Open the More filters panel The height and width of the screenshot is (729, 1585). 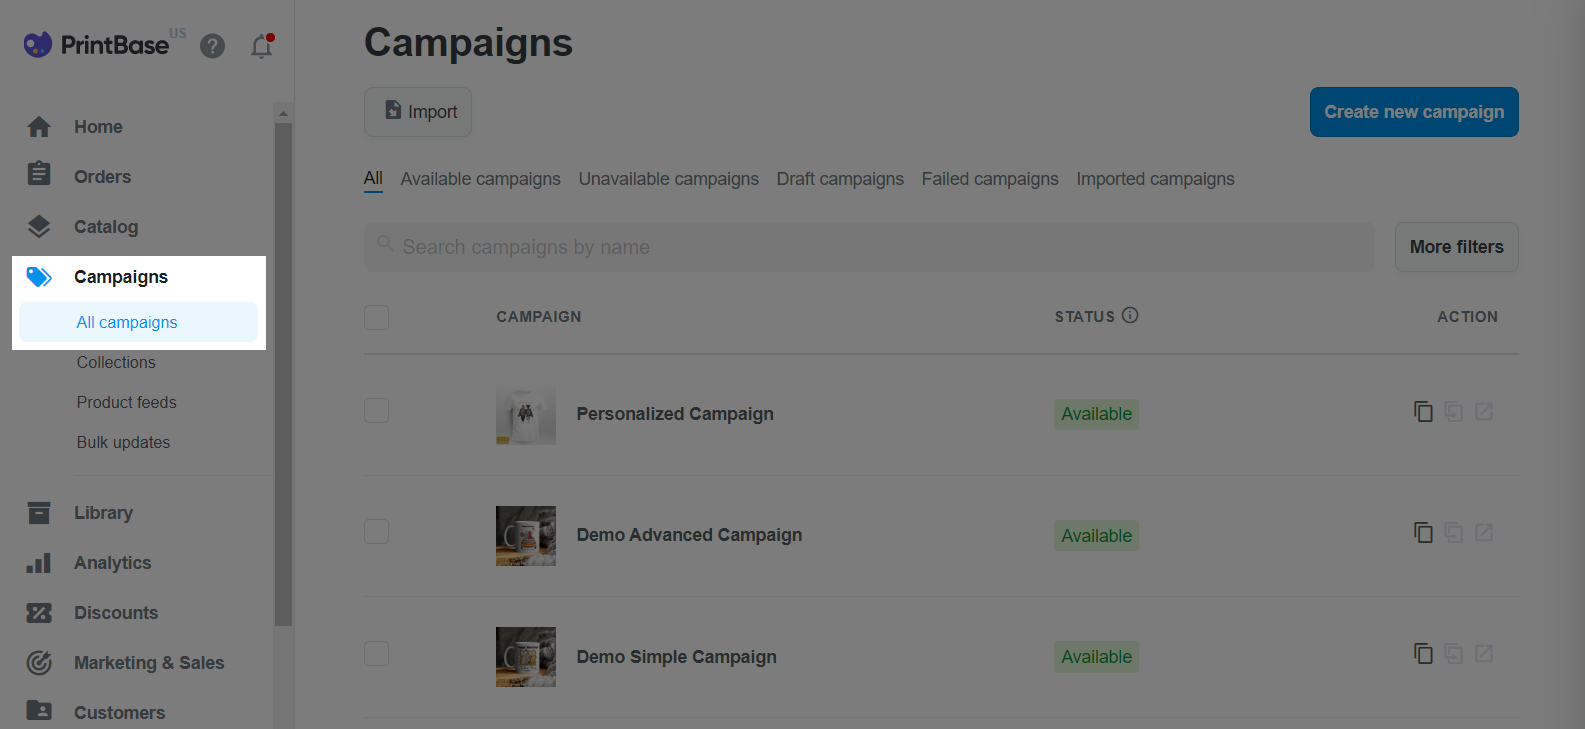1456,247
